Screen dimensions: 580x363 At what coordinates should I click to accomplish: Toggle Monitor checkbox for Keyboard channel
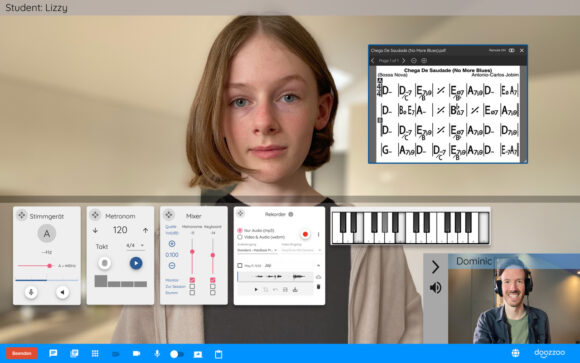(x=213, y=280)
